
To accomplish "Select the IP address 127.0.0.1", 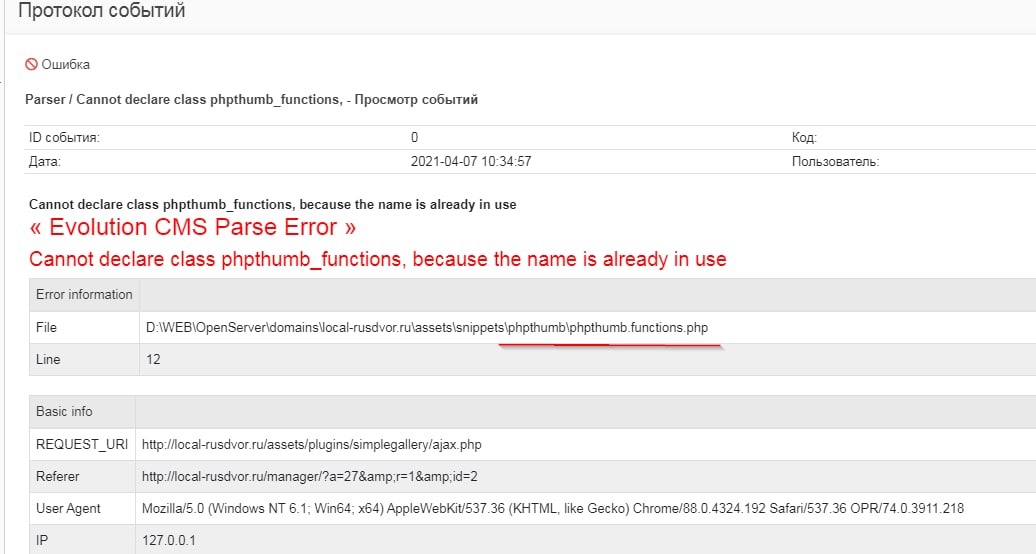I will pyautogui.click(x=168, y=540).
